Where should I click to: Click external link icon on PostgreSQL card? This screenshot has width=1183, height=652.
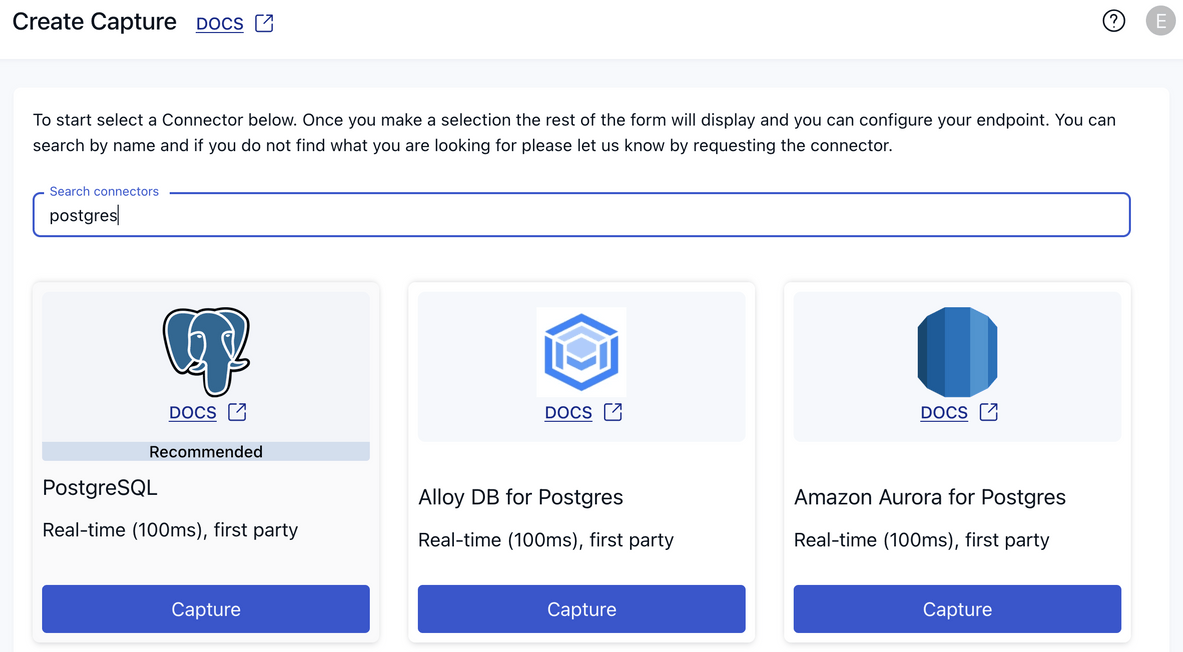[237, 412]
